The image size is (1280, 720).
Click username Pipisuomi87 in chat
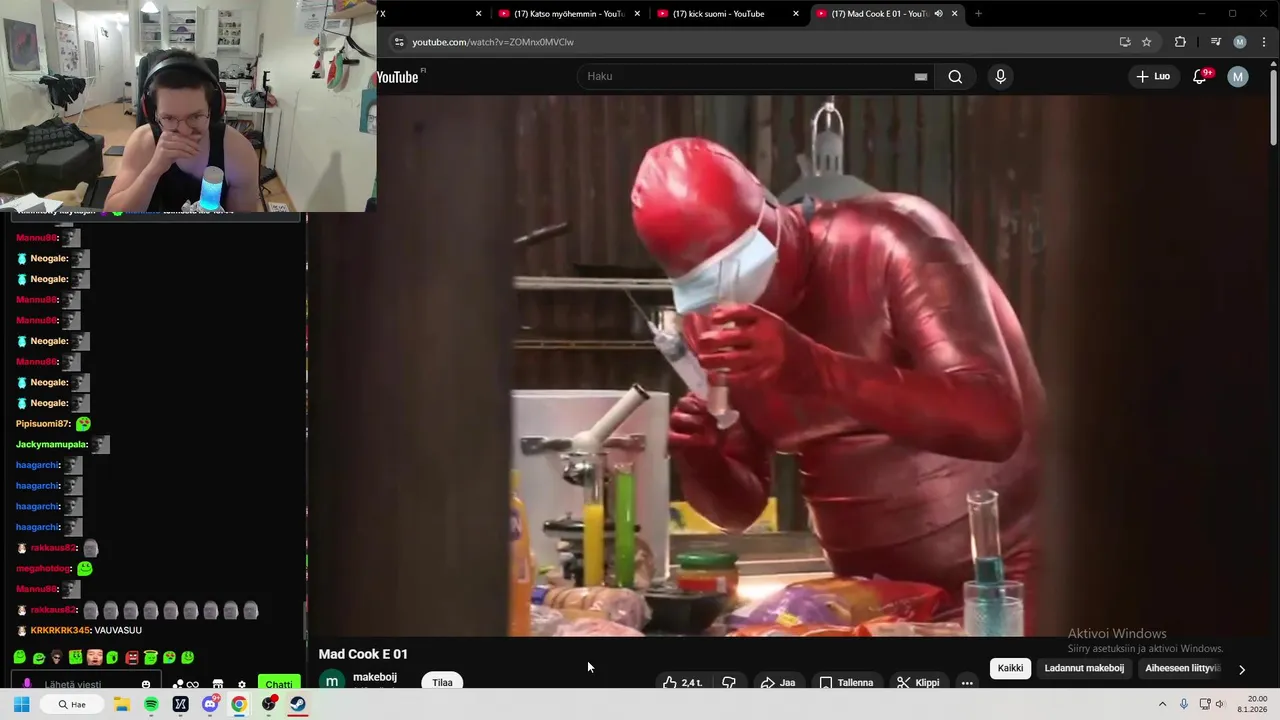coord(43,424)
